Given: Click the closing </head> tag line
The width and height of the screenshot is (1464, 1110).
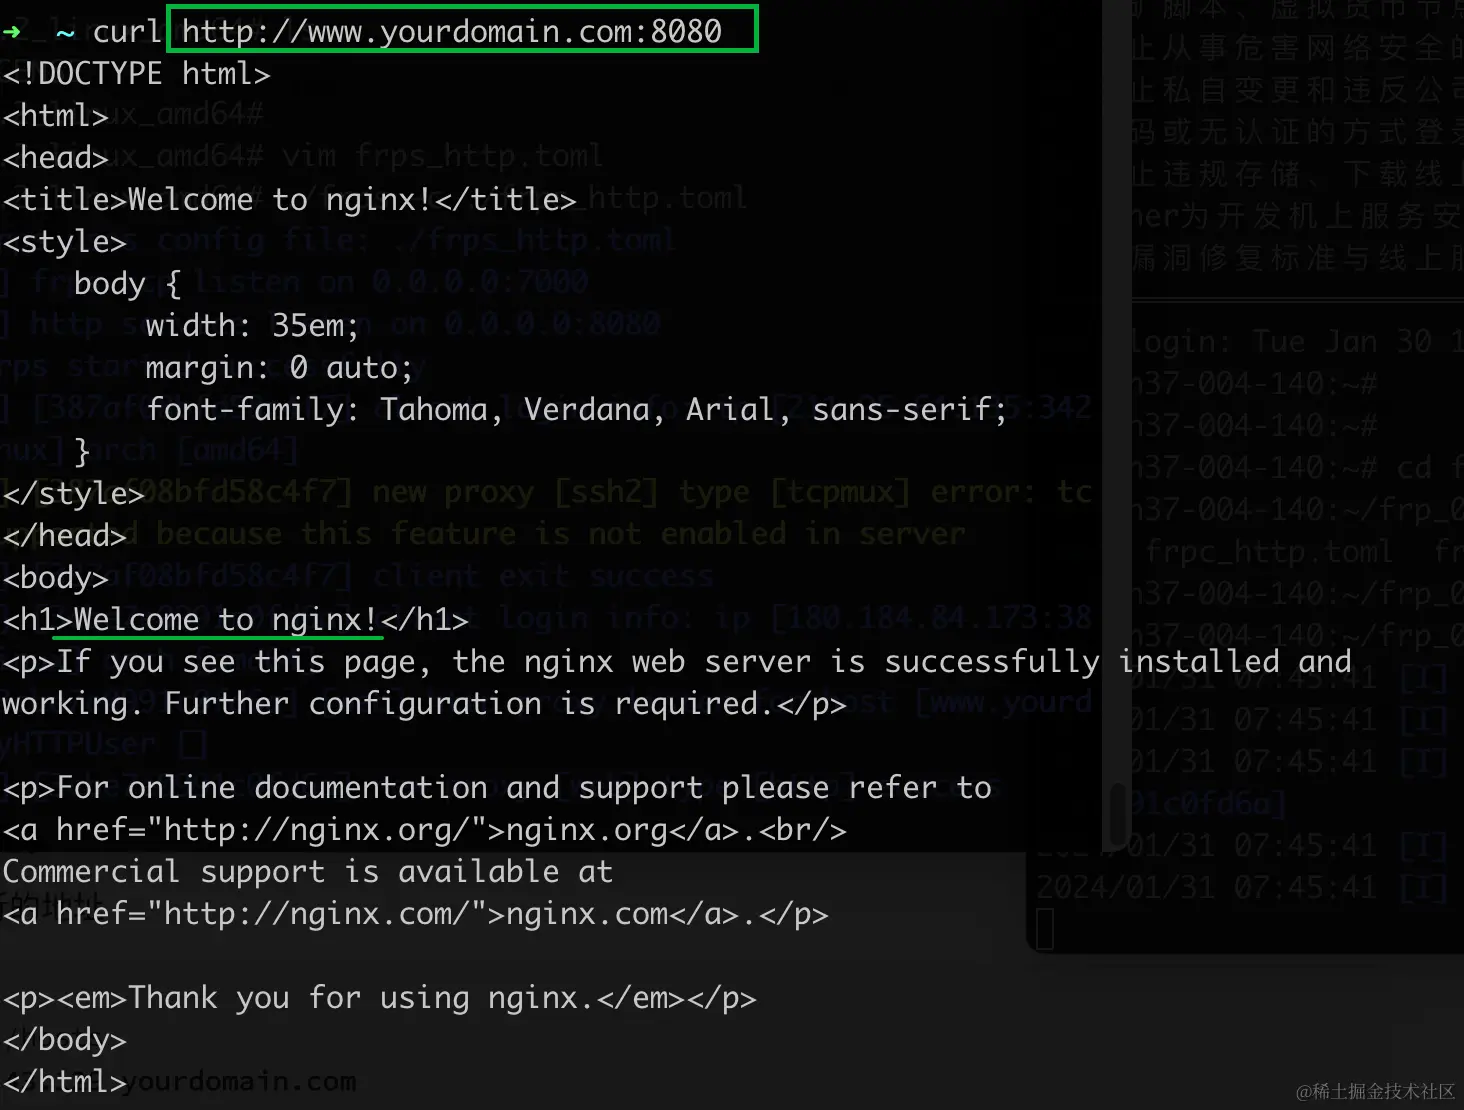Looking at the screenshot, I should point(64,536).
